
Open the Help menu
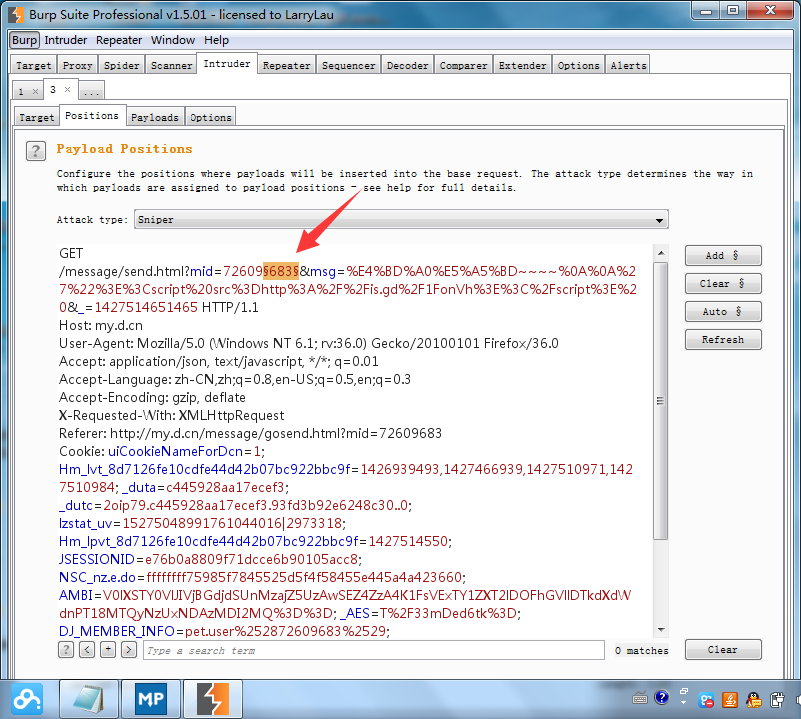pyautogui.click(x=217, y=40)
